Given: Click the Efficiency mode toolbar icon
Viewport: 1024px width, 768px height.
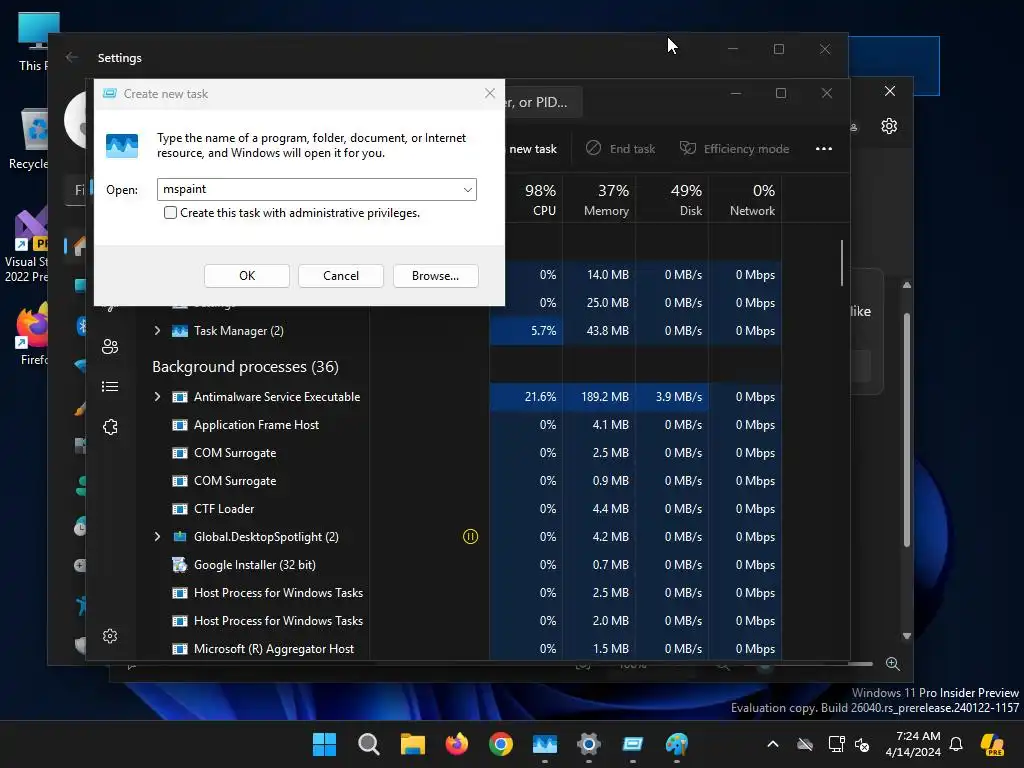Looking at the screenshot, I should 688,148.
